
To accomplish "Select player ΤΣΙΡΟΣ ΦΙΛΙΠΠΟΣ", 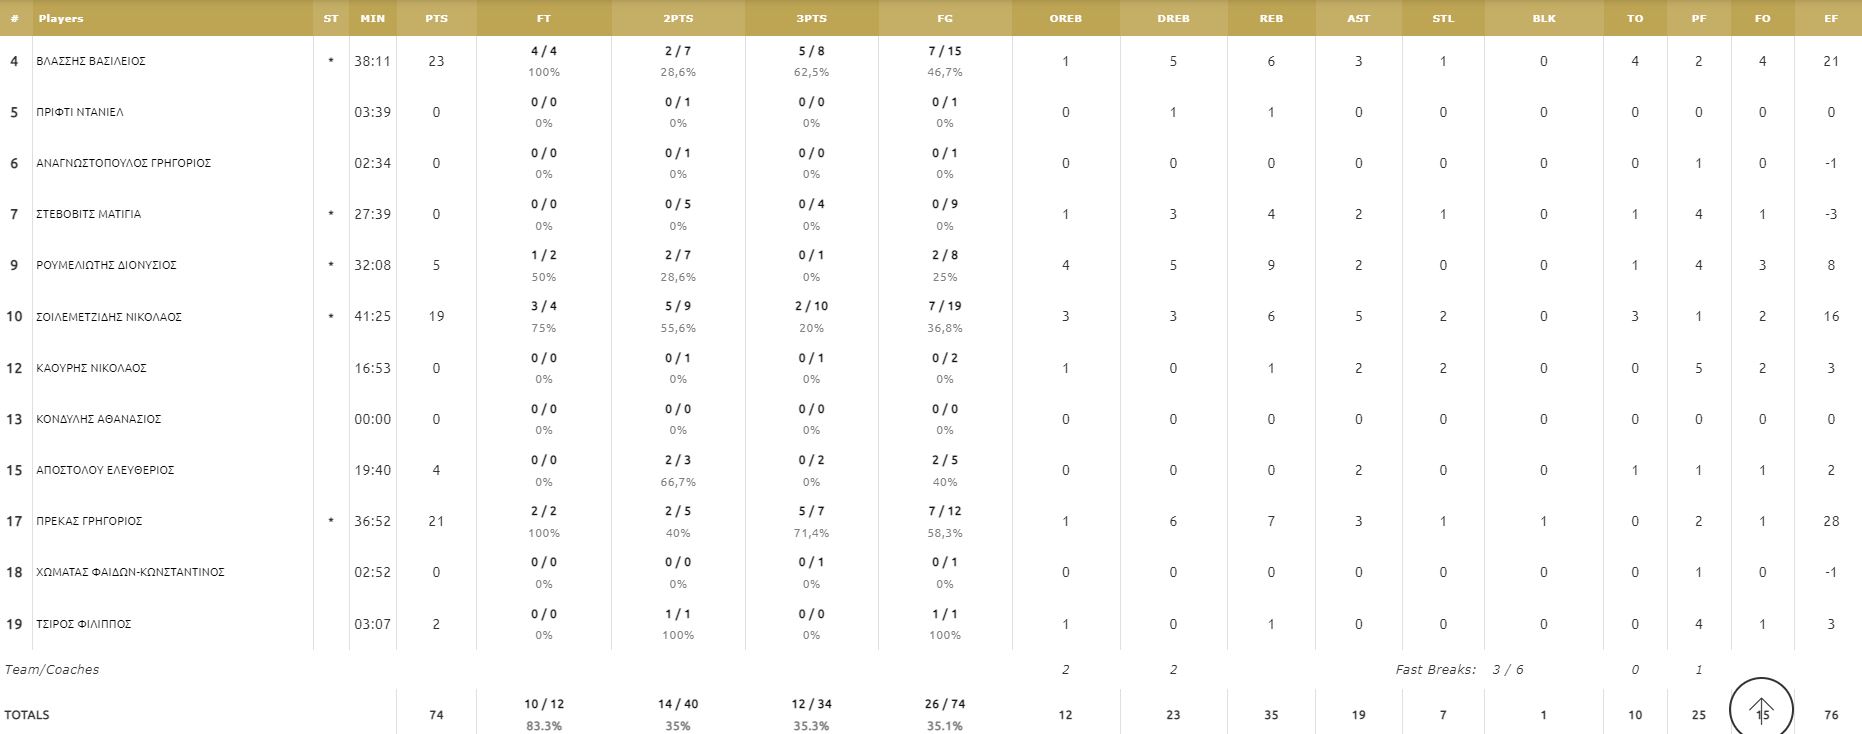I will pyautogui.click(x=84, y=624).
